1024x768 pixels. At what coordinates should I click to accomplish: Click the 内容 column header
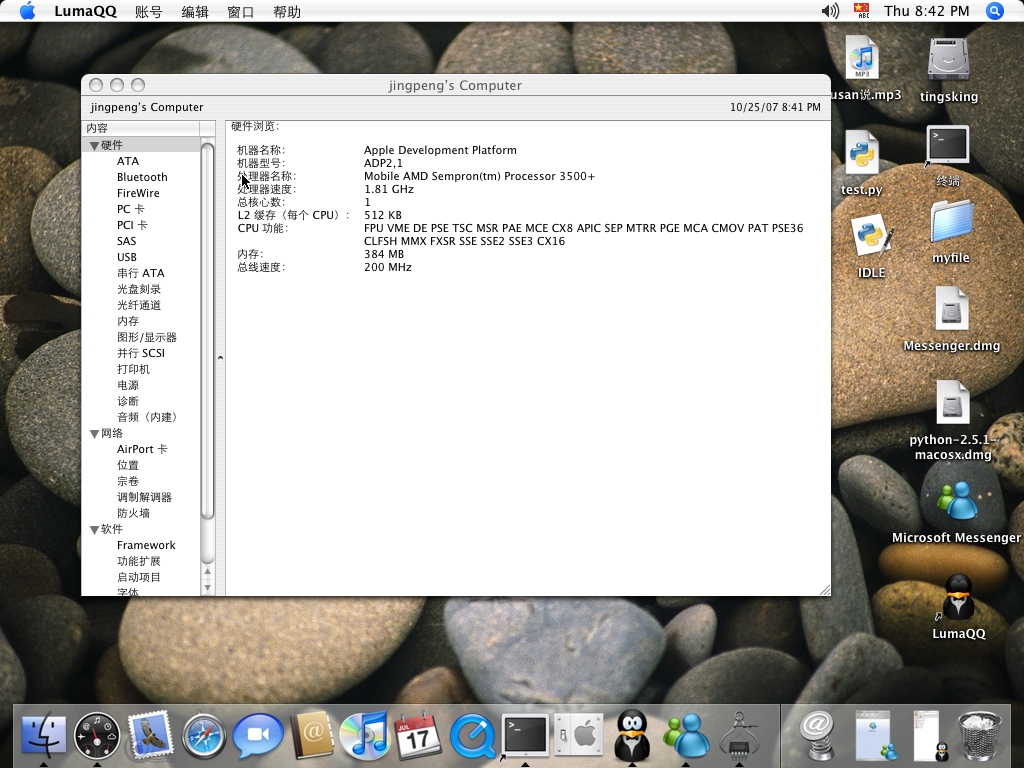pyautogui.click(x=142, y=128)
